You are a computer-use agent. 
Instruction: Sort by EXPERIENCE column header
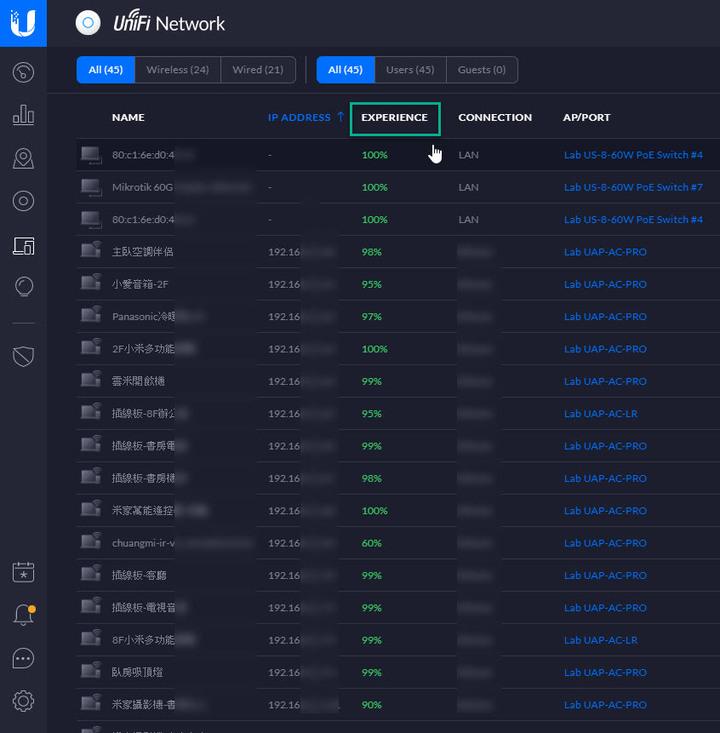[395, 117]
